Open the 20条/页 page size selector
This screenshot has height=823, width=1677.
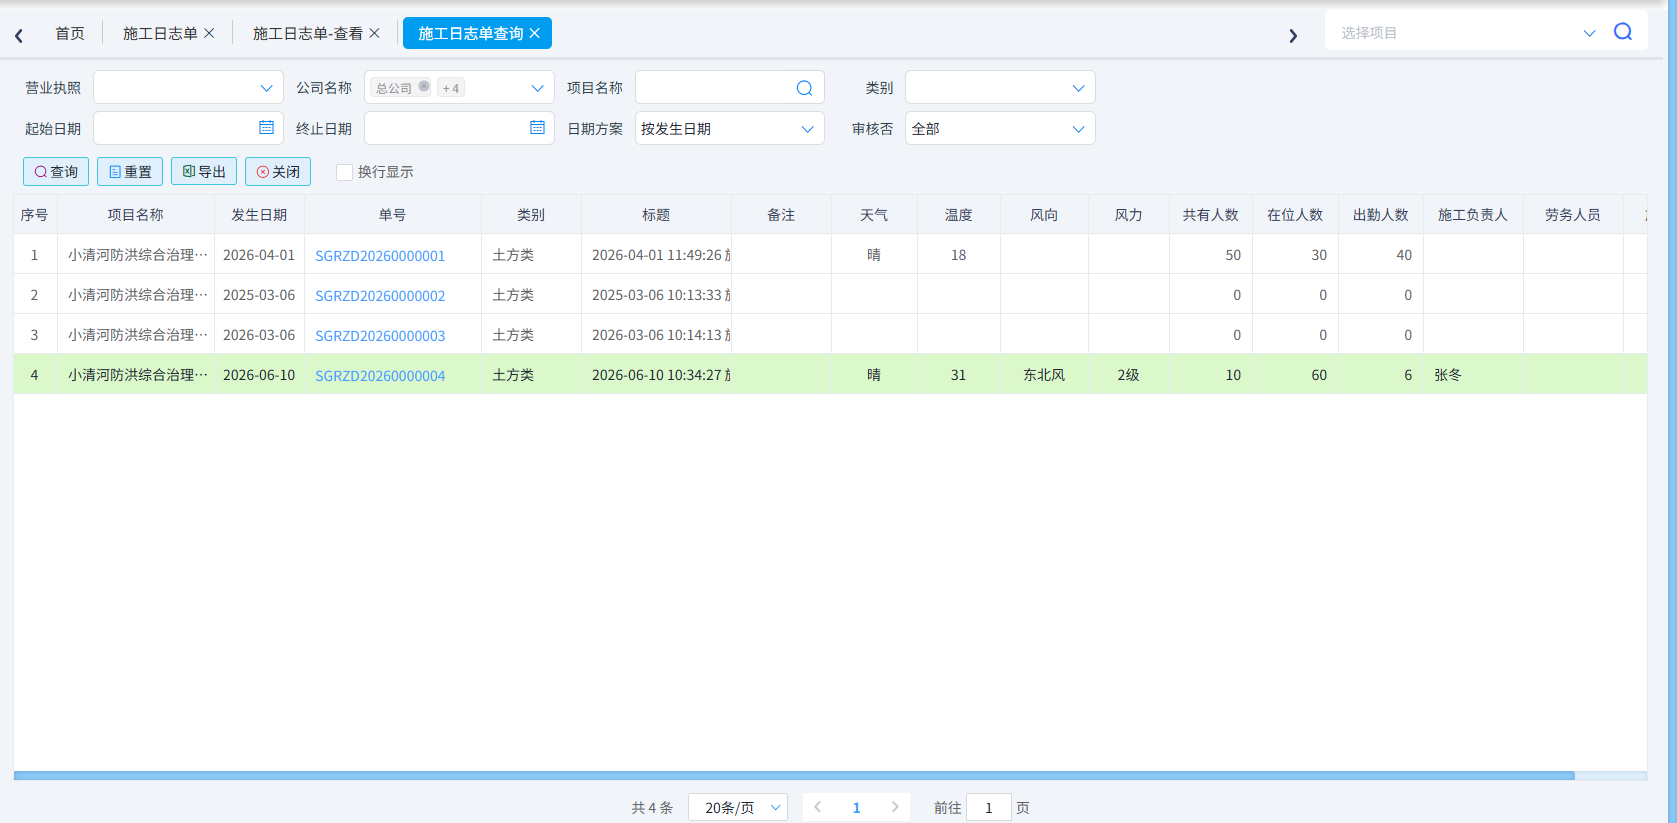[x=738, y=807]
